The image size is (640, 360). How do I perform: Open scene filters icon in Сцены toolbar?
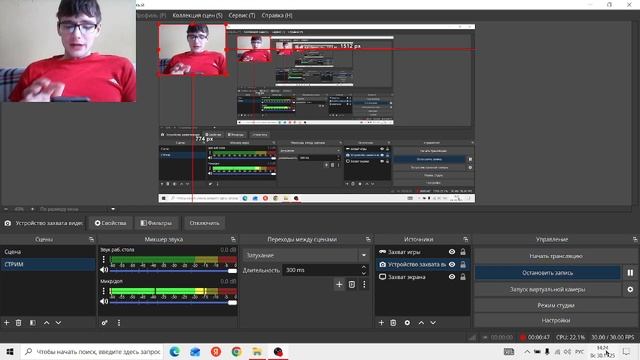(33, 322)
